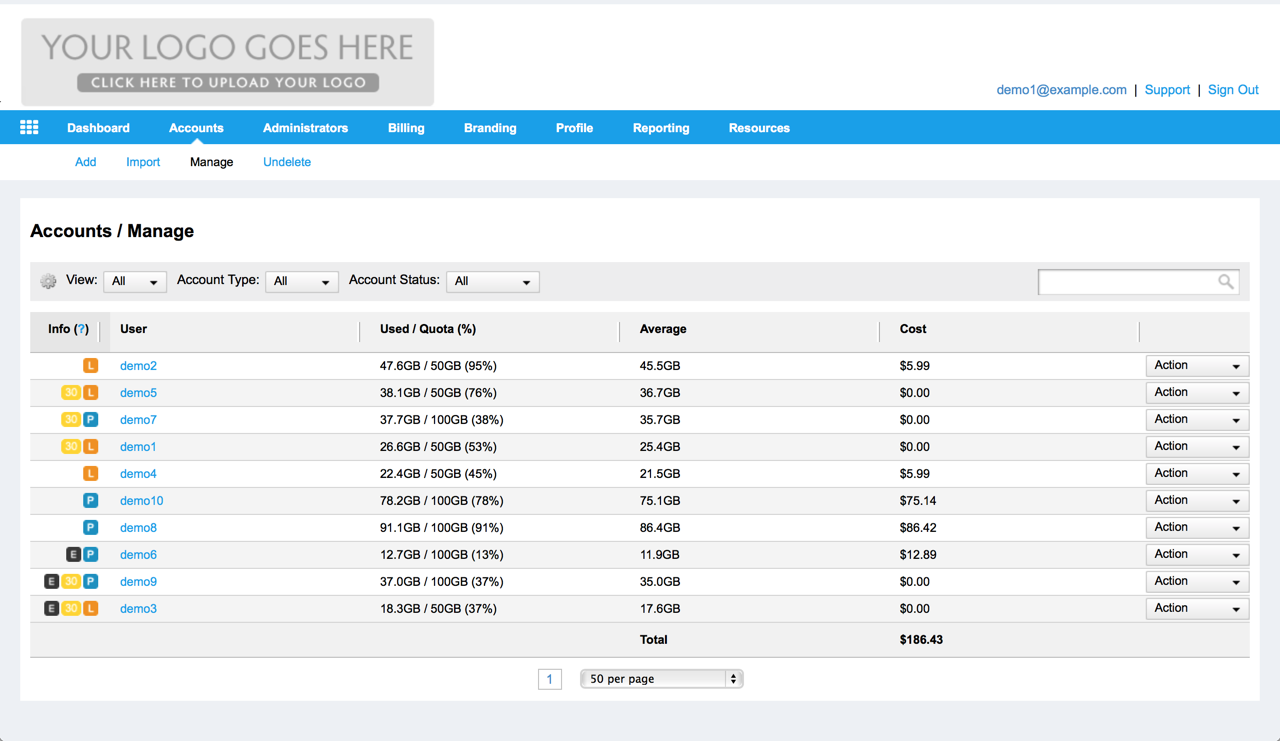Click the E badge in demo6 row
Viewport: 1280px width, 741px height.
[73, 555]
